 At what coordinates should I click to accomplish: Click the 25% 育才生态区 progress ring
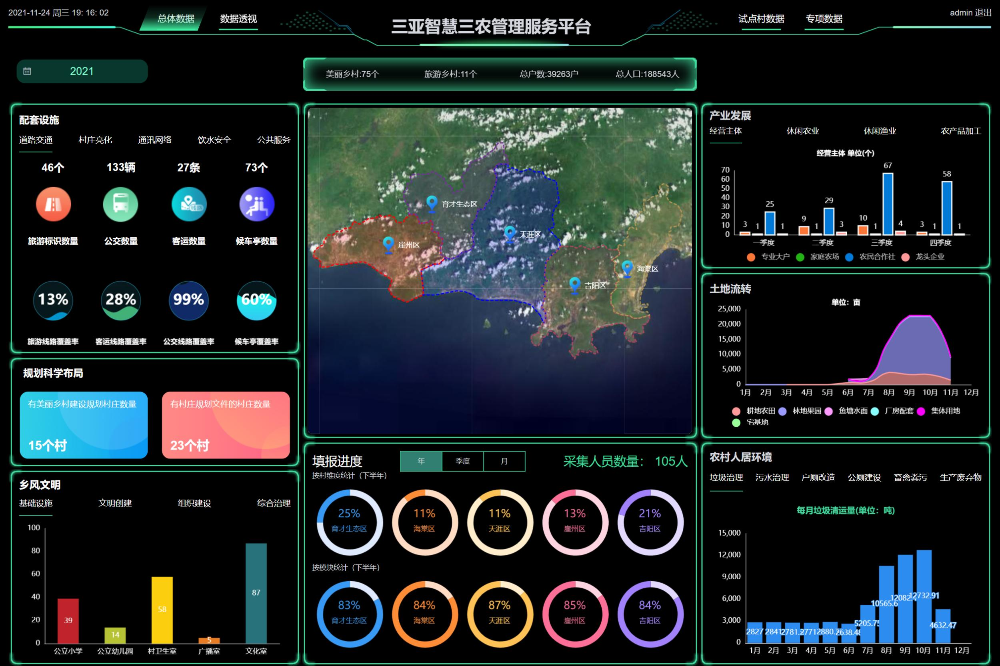coord(349,522)
